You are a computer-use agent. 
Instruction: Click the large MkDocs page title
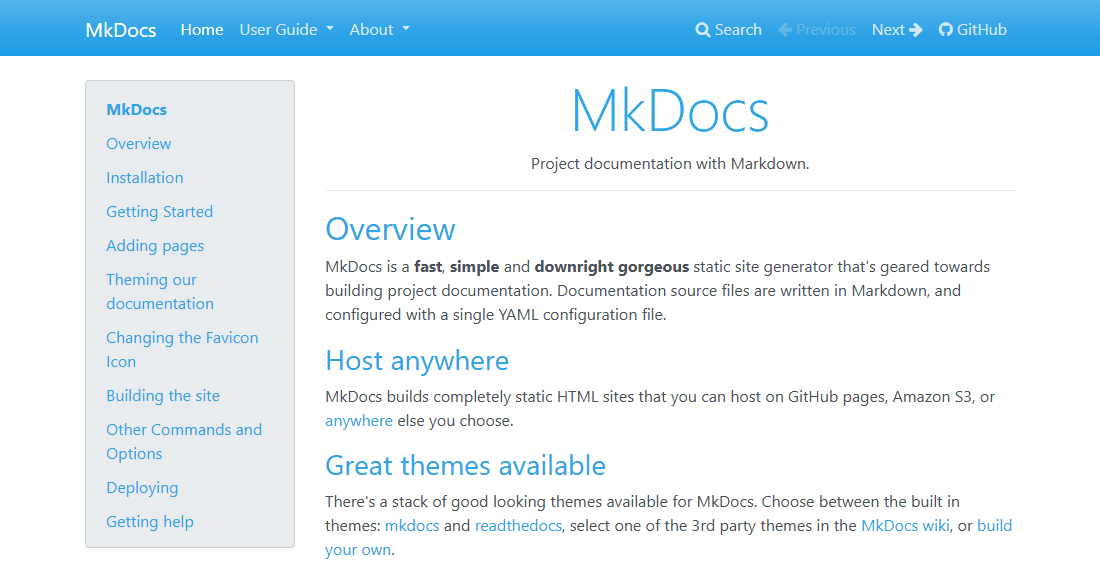click(x=670, y=111)
